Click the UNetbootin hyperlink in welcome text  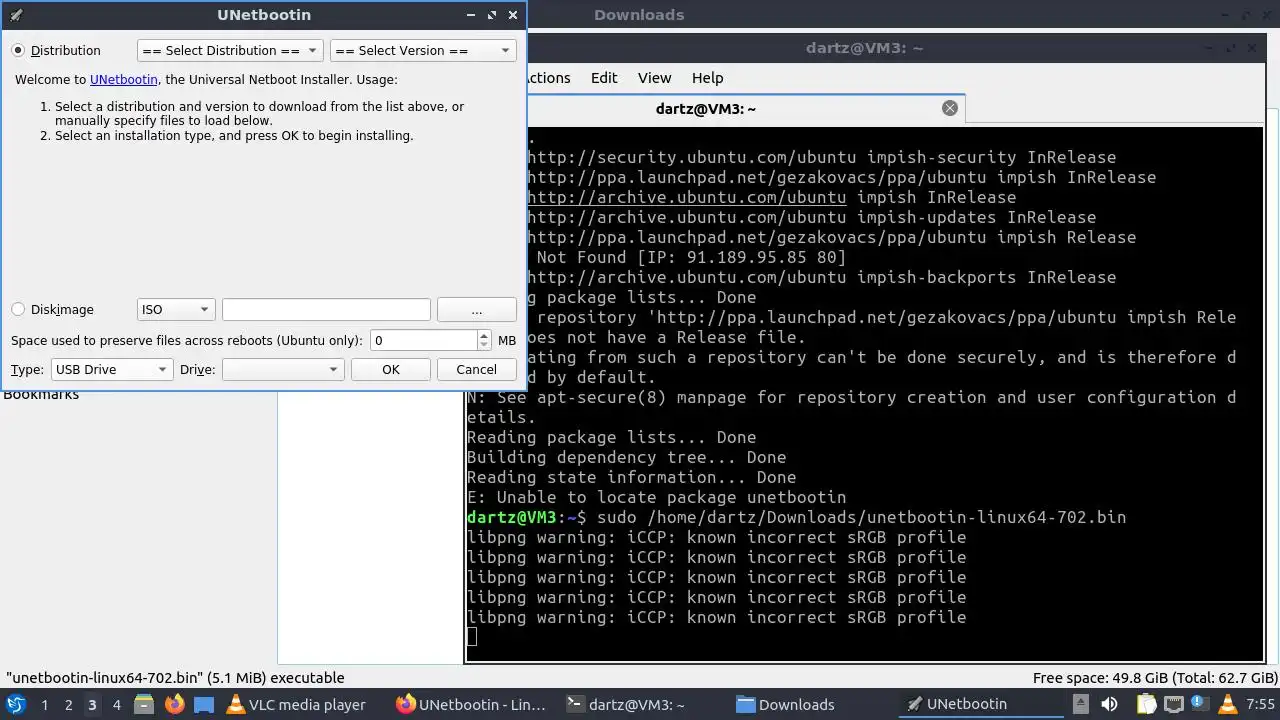coord(124,80)
